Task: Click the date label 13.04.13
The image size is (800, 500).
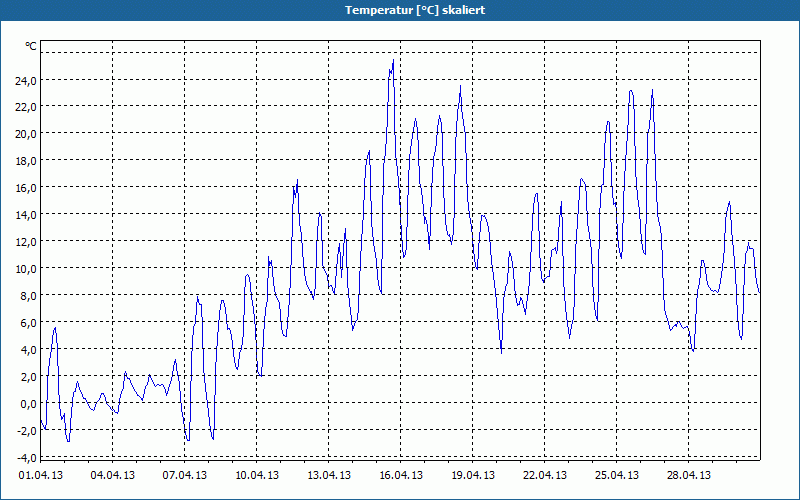Action: [329, 476]
